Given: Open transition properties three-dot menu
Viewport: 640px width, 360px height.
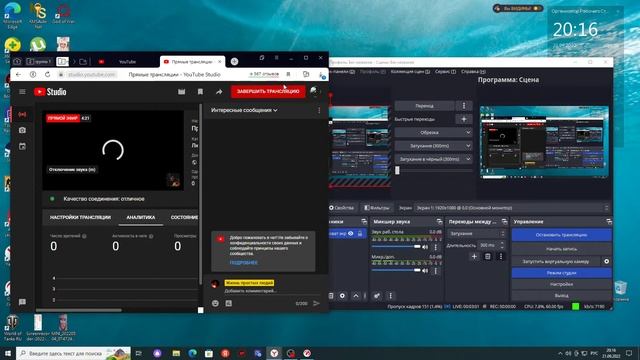Looking at the screenshot, I should click(501, 256).
